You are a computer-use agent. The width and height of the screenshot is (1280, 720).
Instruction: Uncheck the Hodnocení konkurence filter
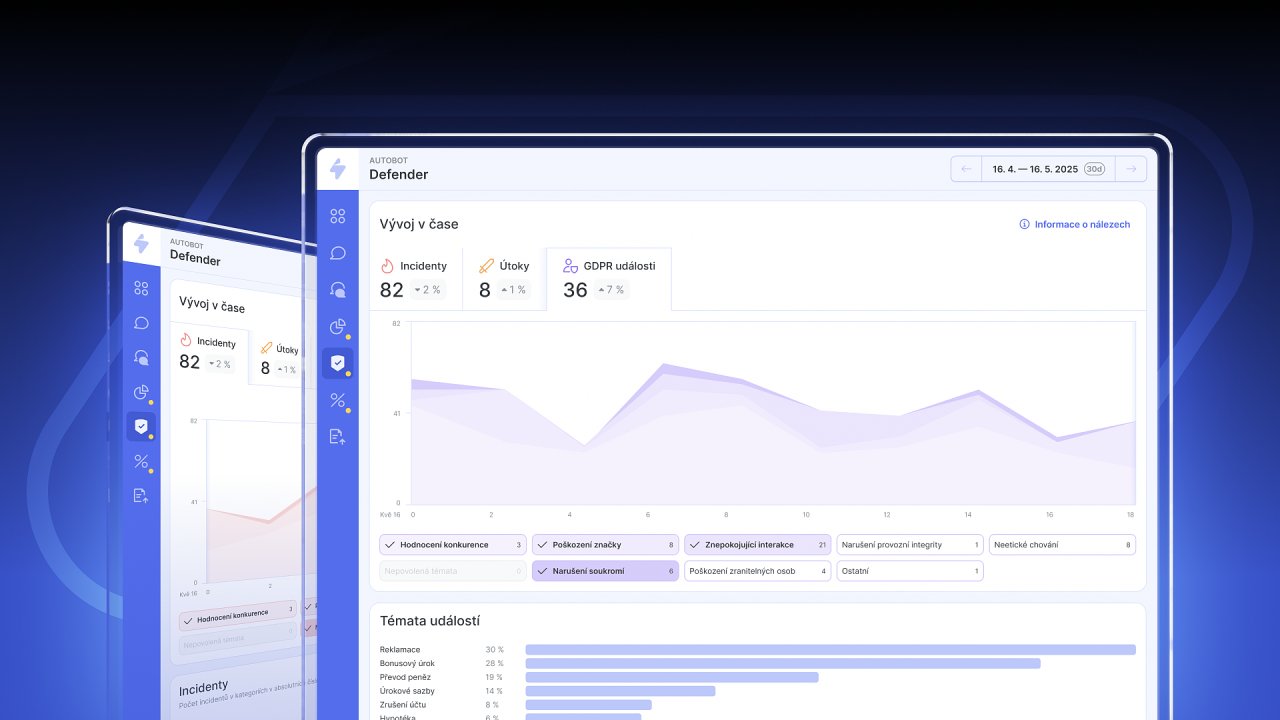[453, 545]
